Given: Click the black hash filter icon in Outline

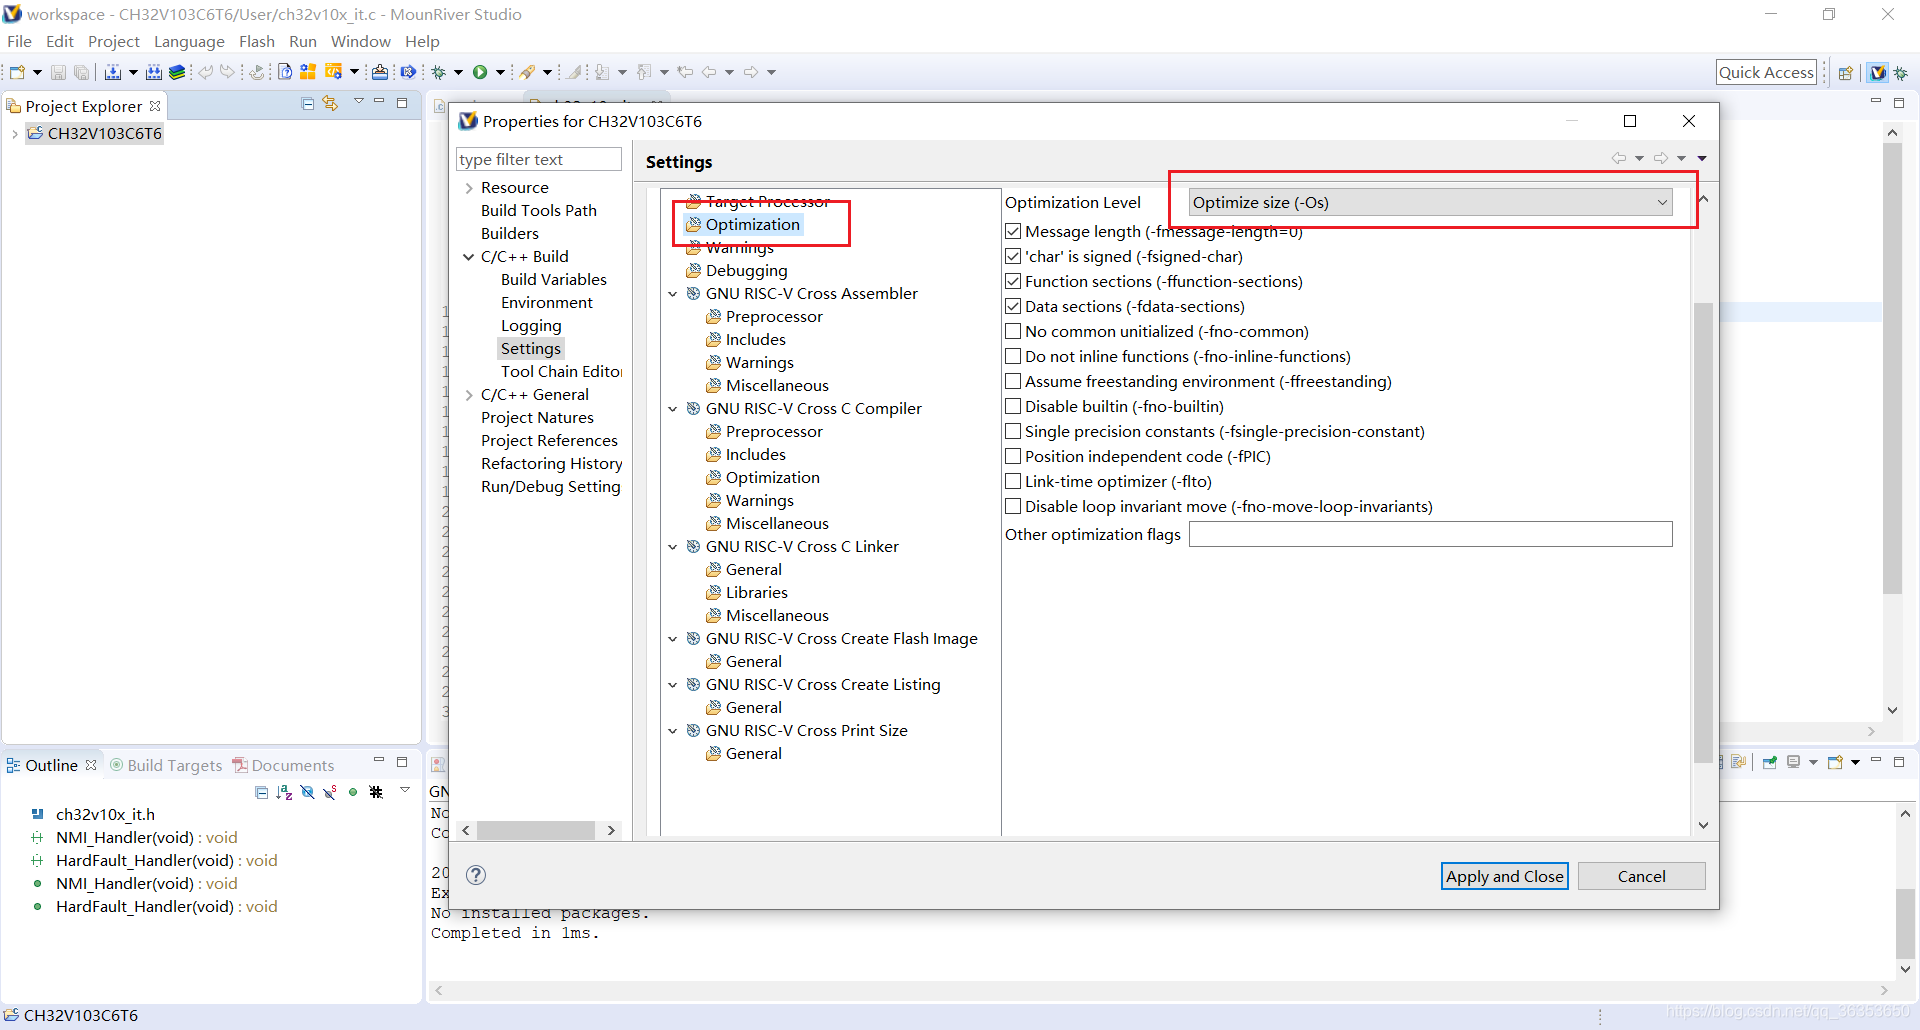Looking at the screenshot, I should point(376,792).
